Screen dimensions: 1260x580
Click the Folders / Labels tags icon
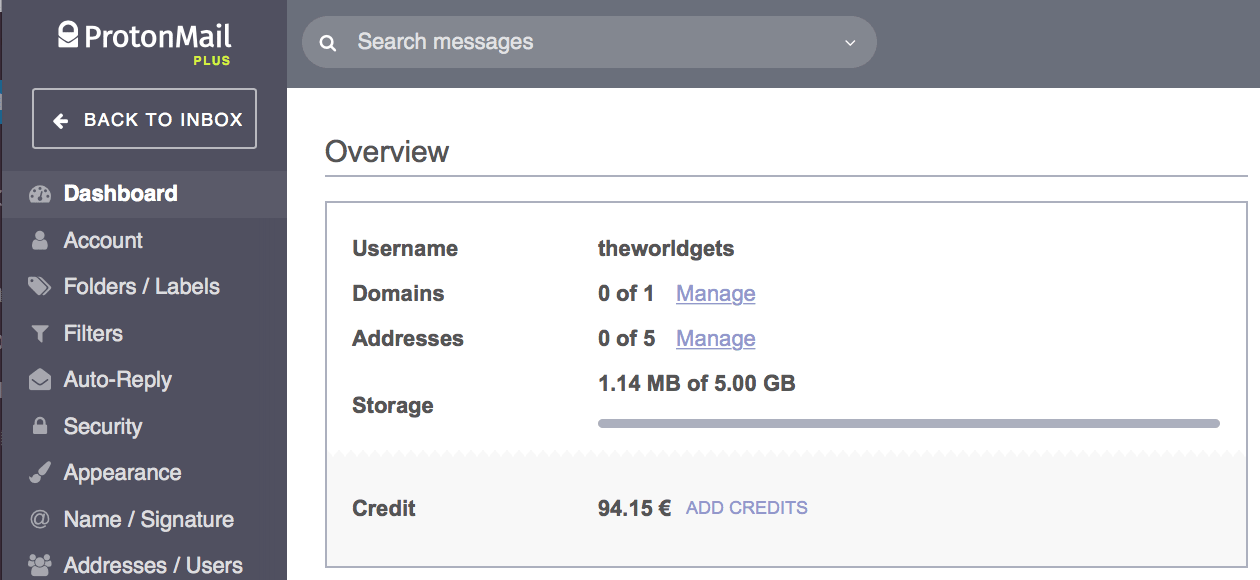[x=40, y=287]
